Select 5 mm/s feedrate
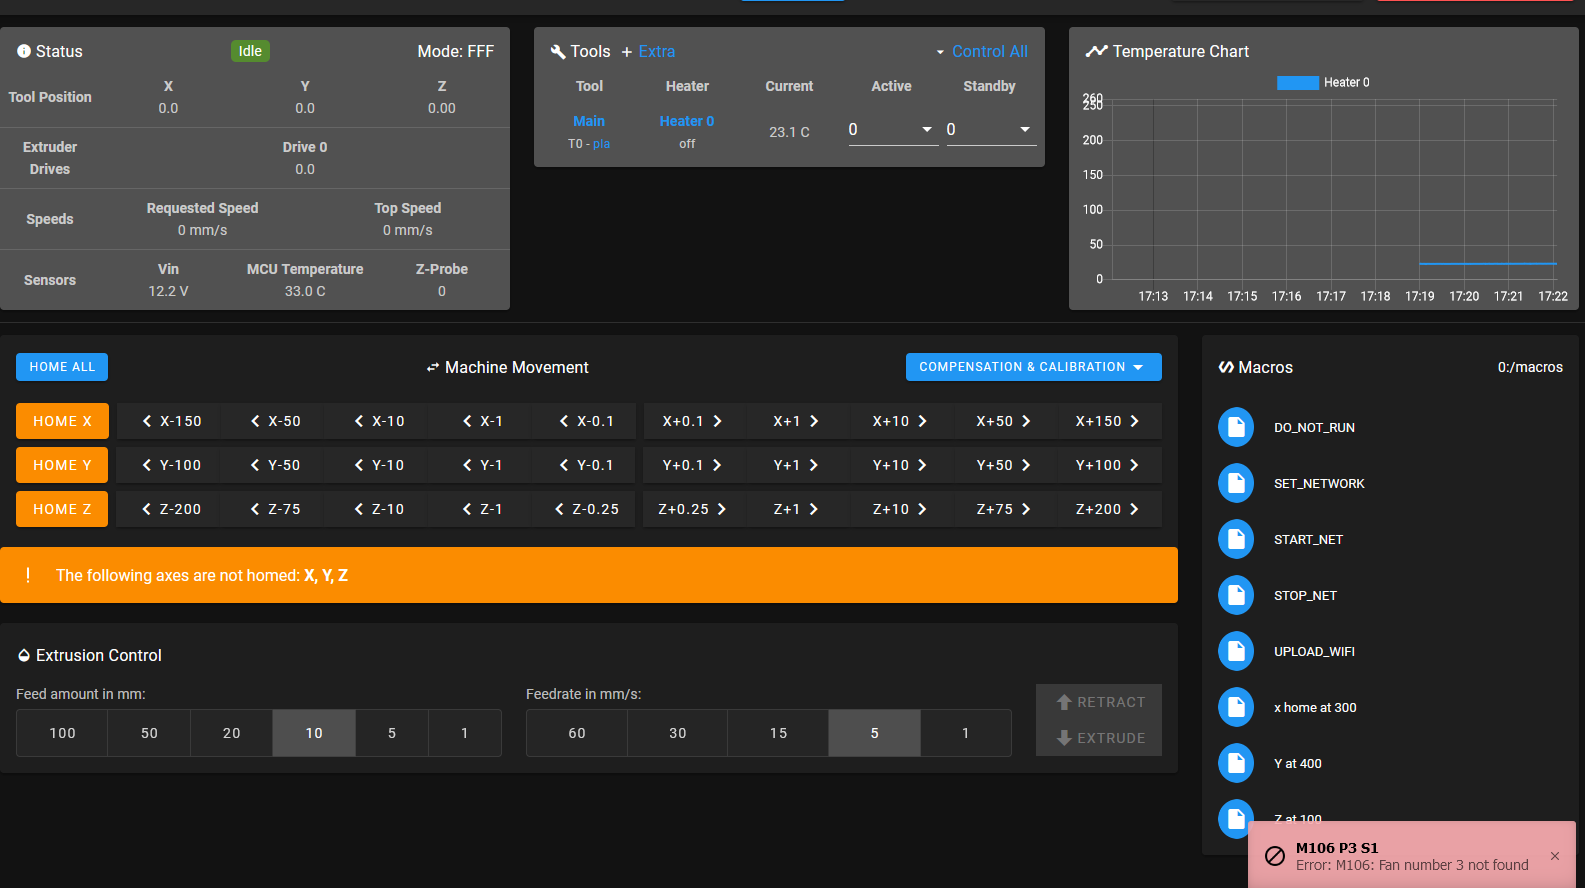This screenshot has width=1585, height=888. tap(875, 733)
